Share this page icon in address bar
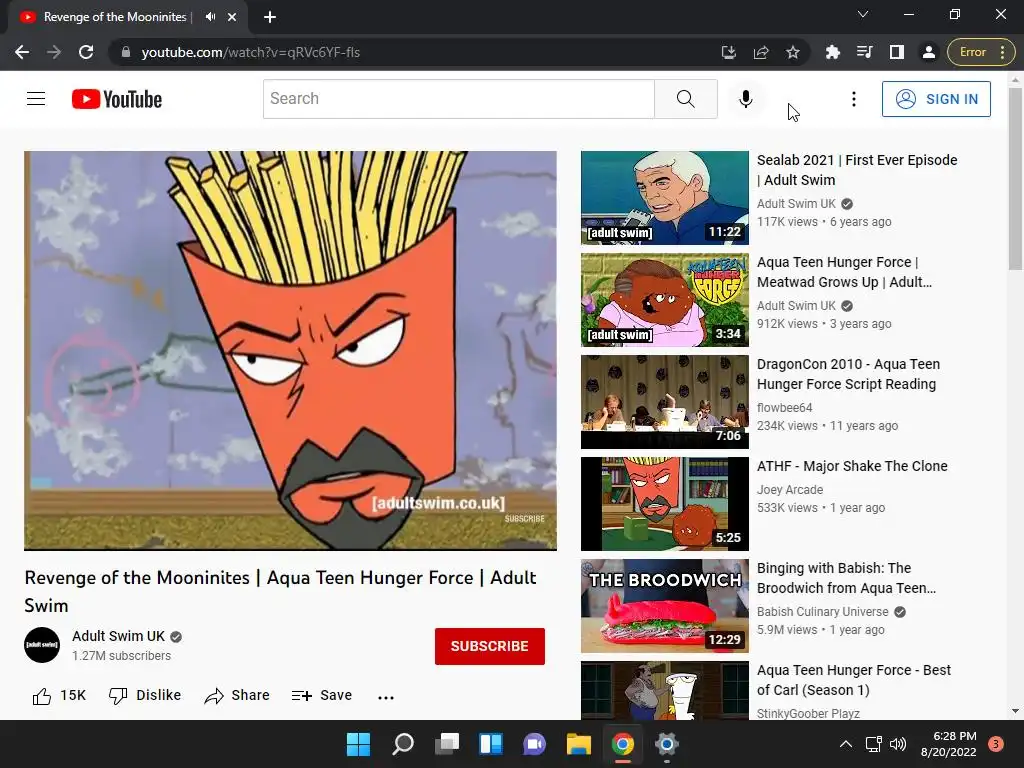Viewport: 1024px width, 768px height. [761, 52]
